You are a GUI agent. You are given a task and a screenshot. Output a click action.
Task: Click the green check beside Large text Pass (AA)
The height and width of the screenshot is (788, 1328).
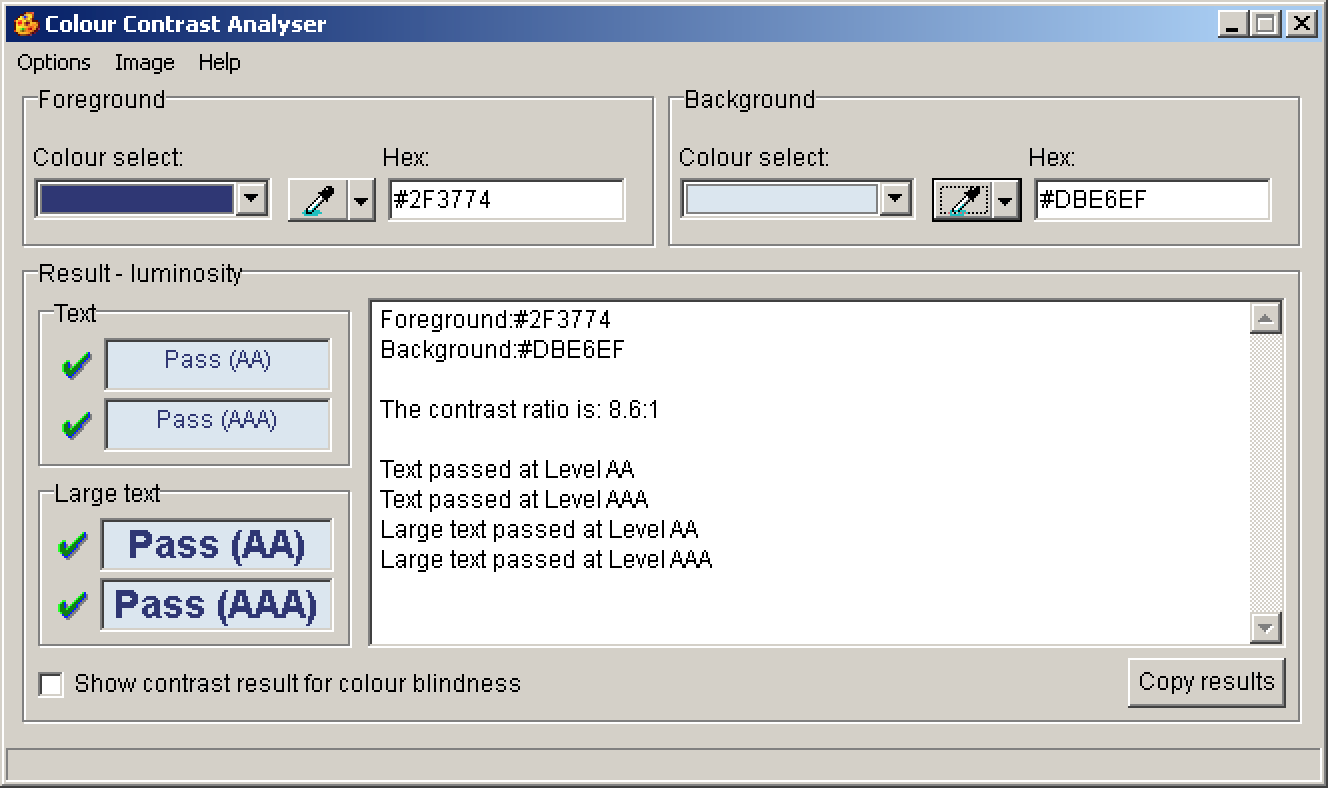pos(72,544)
